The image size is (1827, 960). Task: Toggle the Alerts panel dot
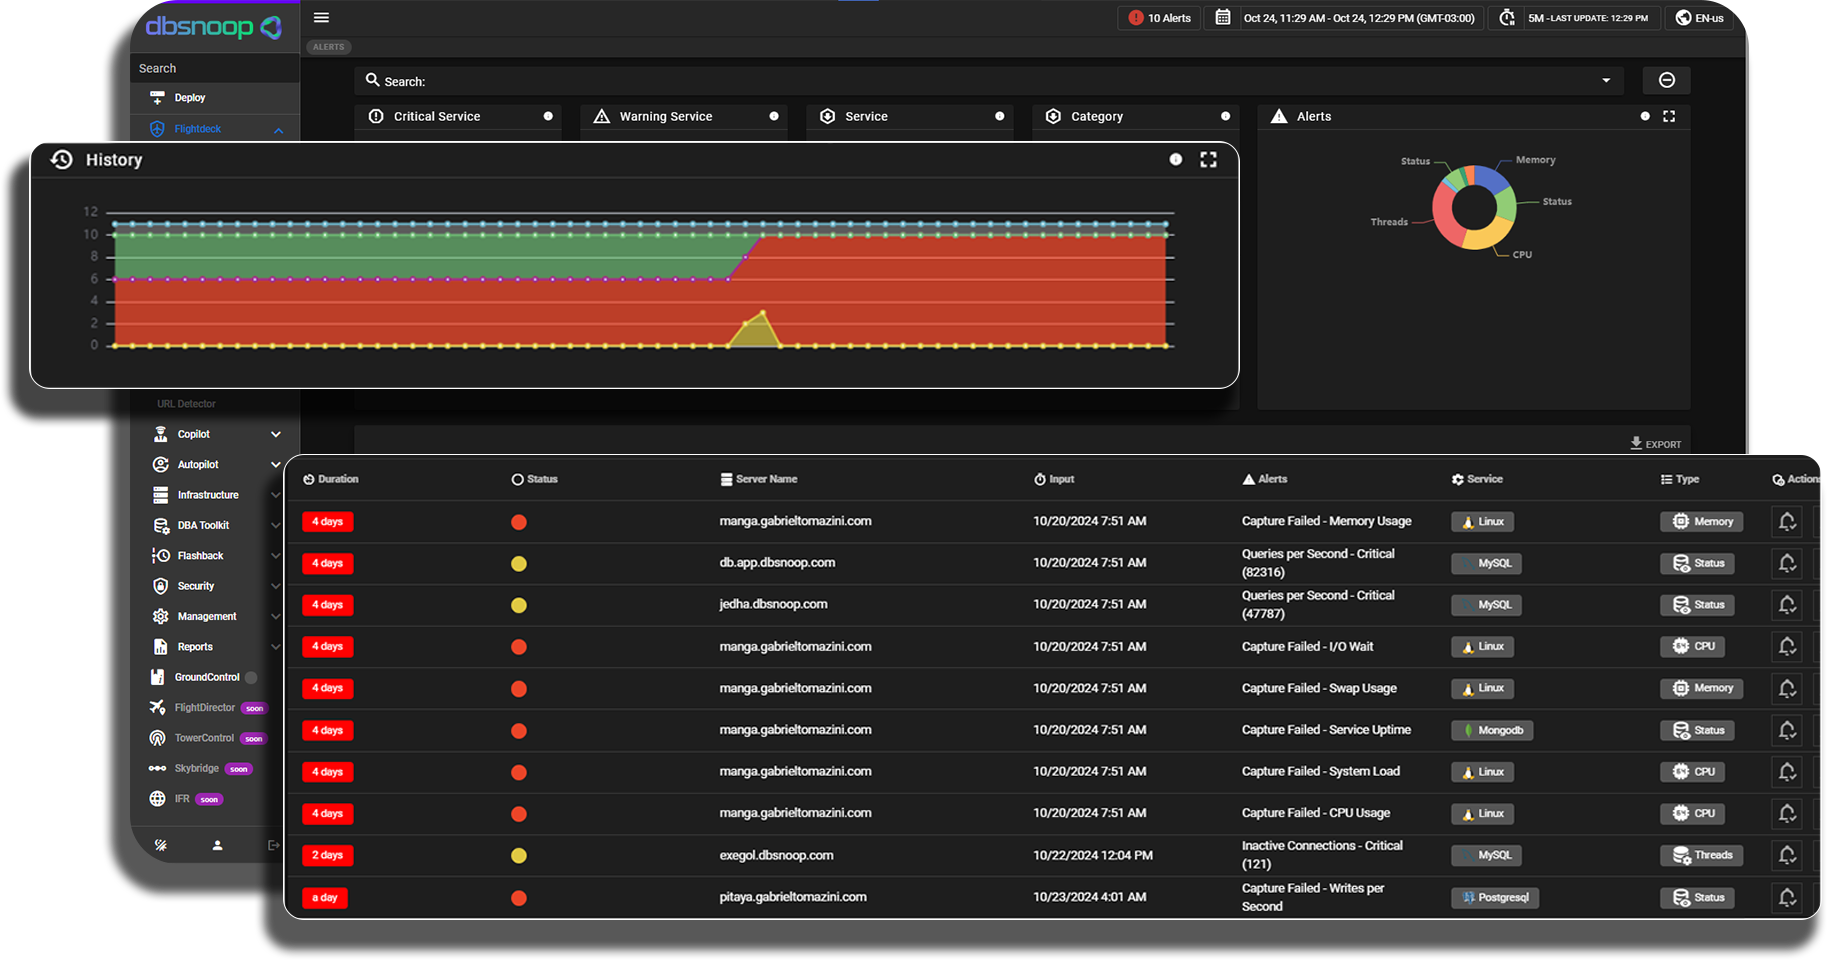tap(1645, 116)
